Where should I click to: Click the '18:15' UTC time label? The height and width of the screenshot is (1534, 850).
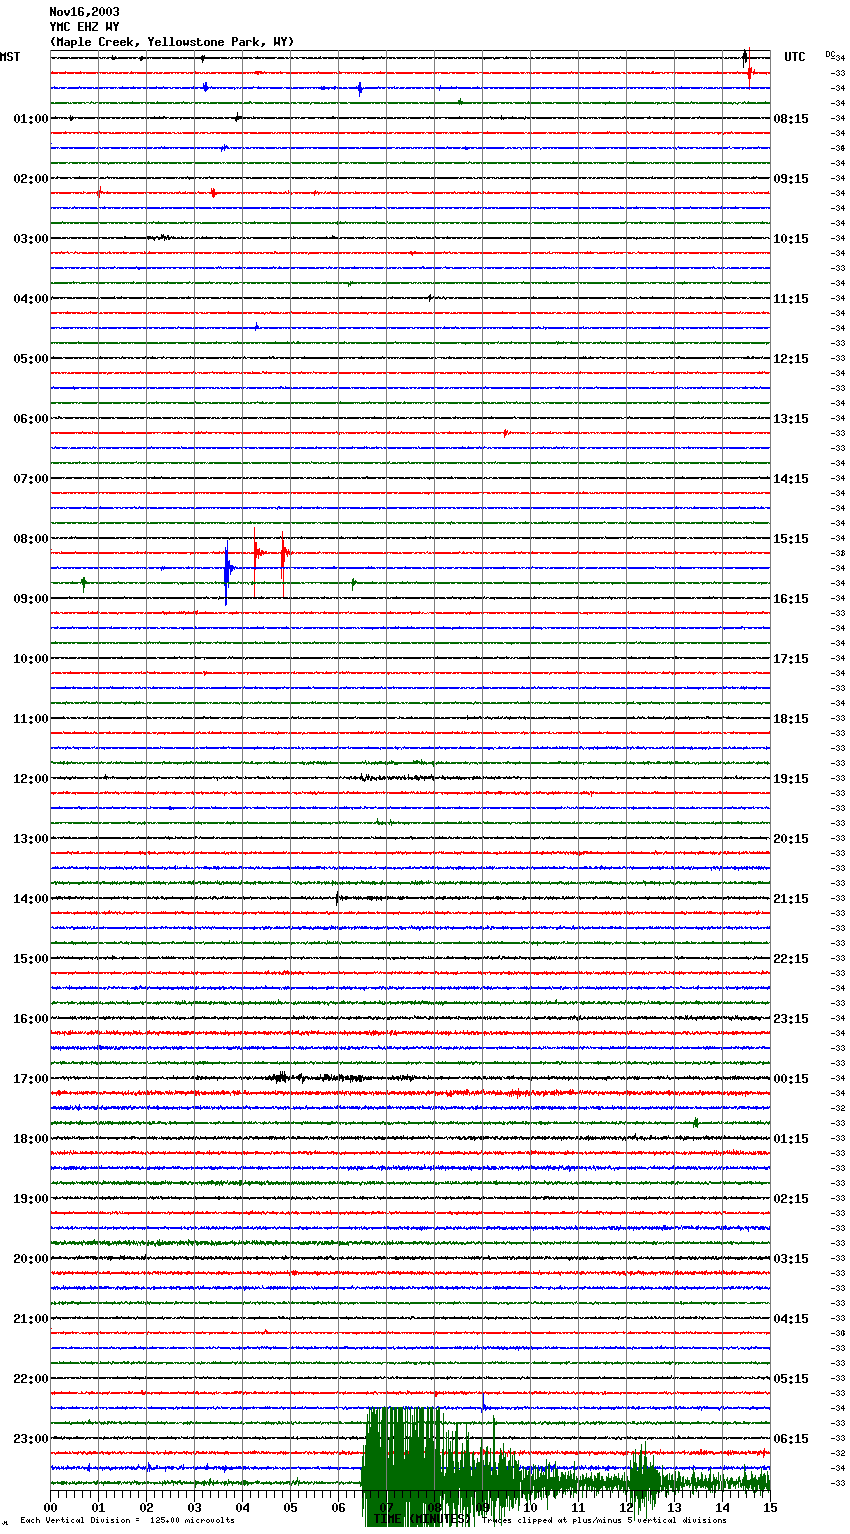click(x=791, y=719)
